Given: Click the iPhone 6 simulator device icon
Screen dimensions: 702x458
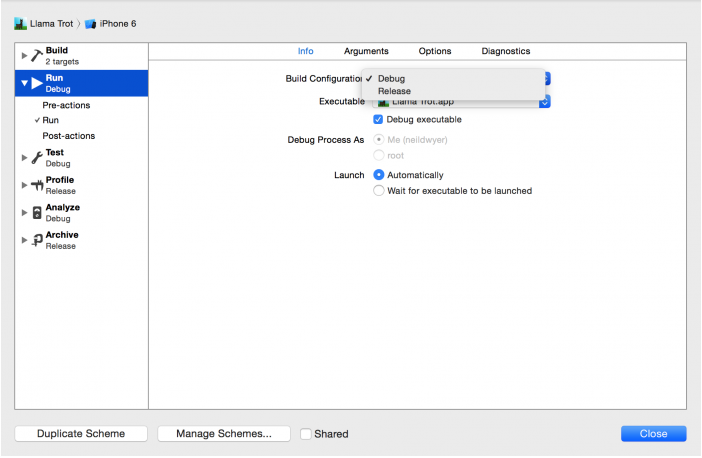Looking at the screenshot, I should click(90, 24).
